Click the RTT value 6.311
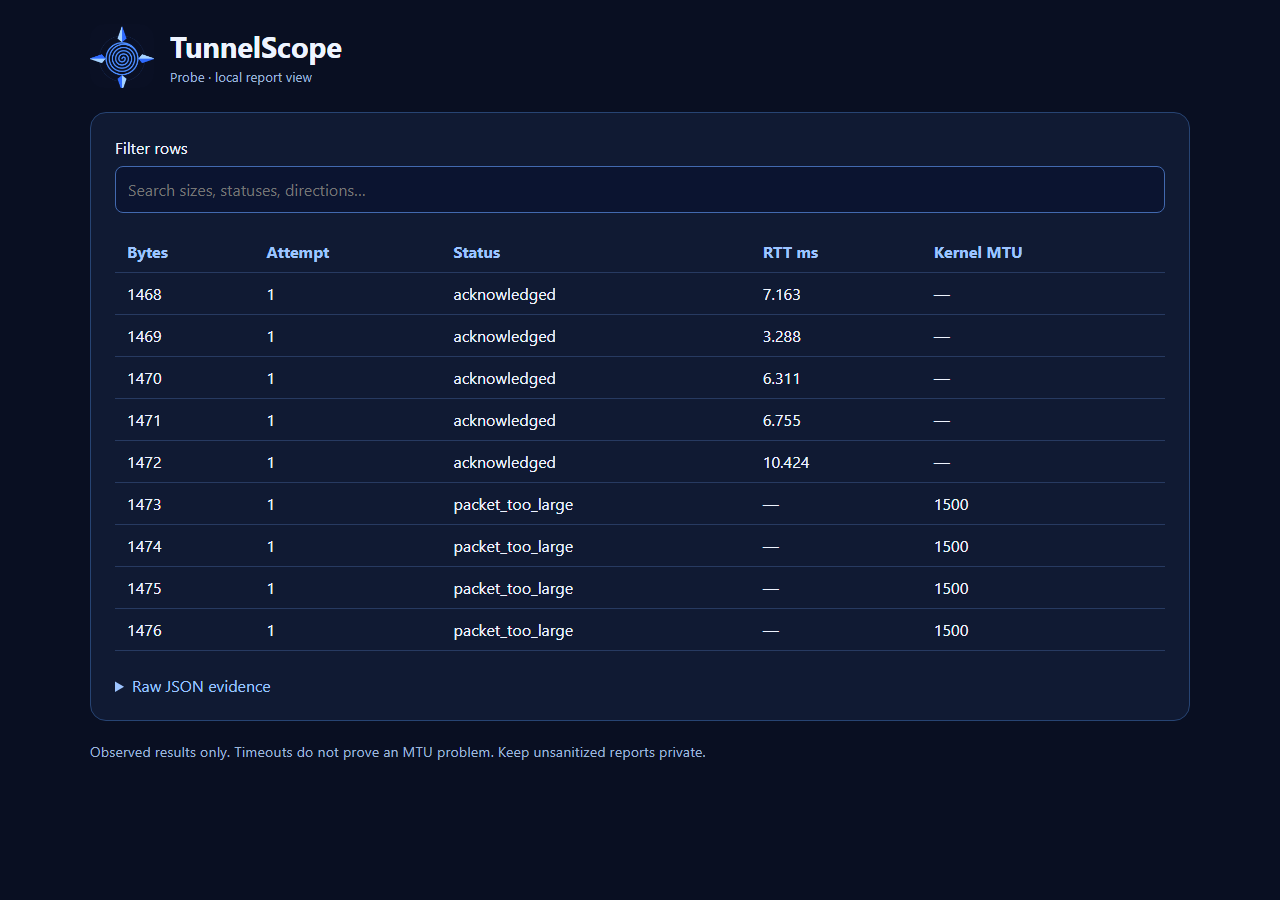 tap(782, 379)
